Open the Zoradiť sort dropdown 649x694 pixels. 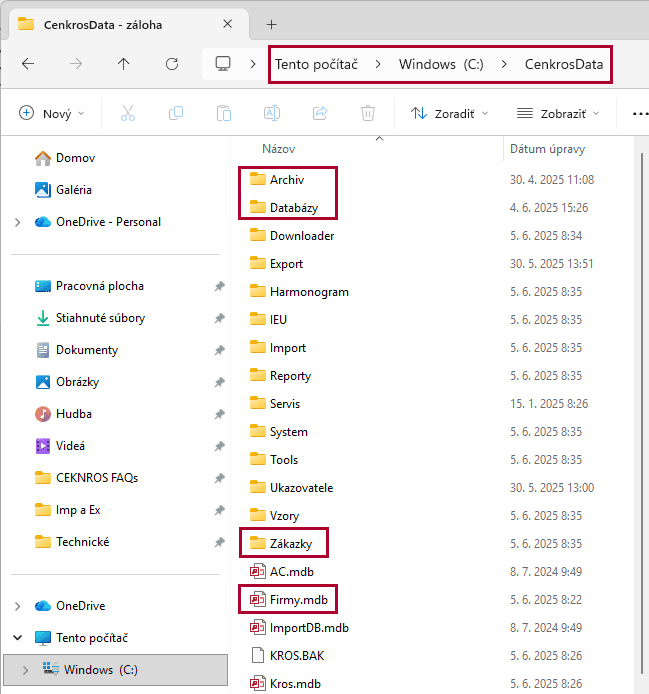450,113
